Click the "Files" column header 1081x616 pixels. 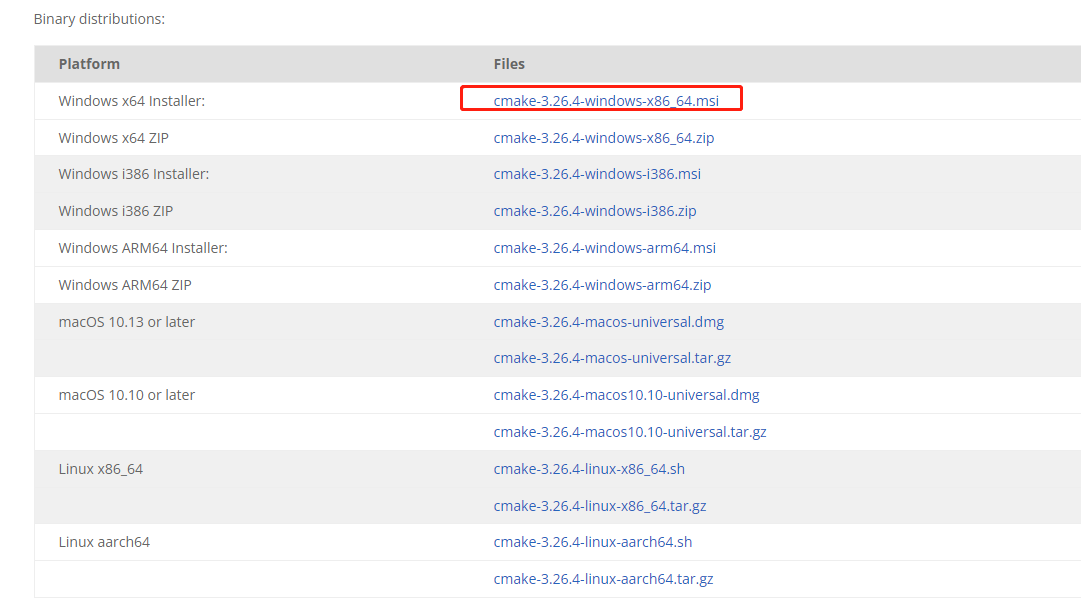click(509, 64)
